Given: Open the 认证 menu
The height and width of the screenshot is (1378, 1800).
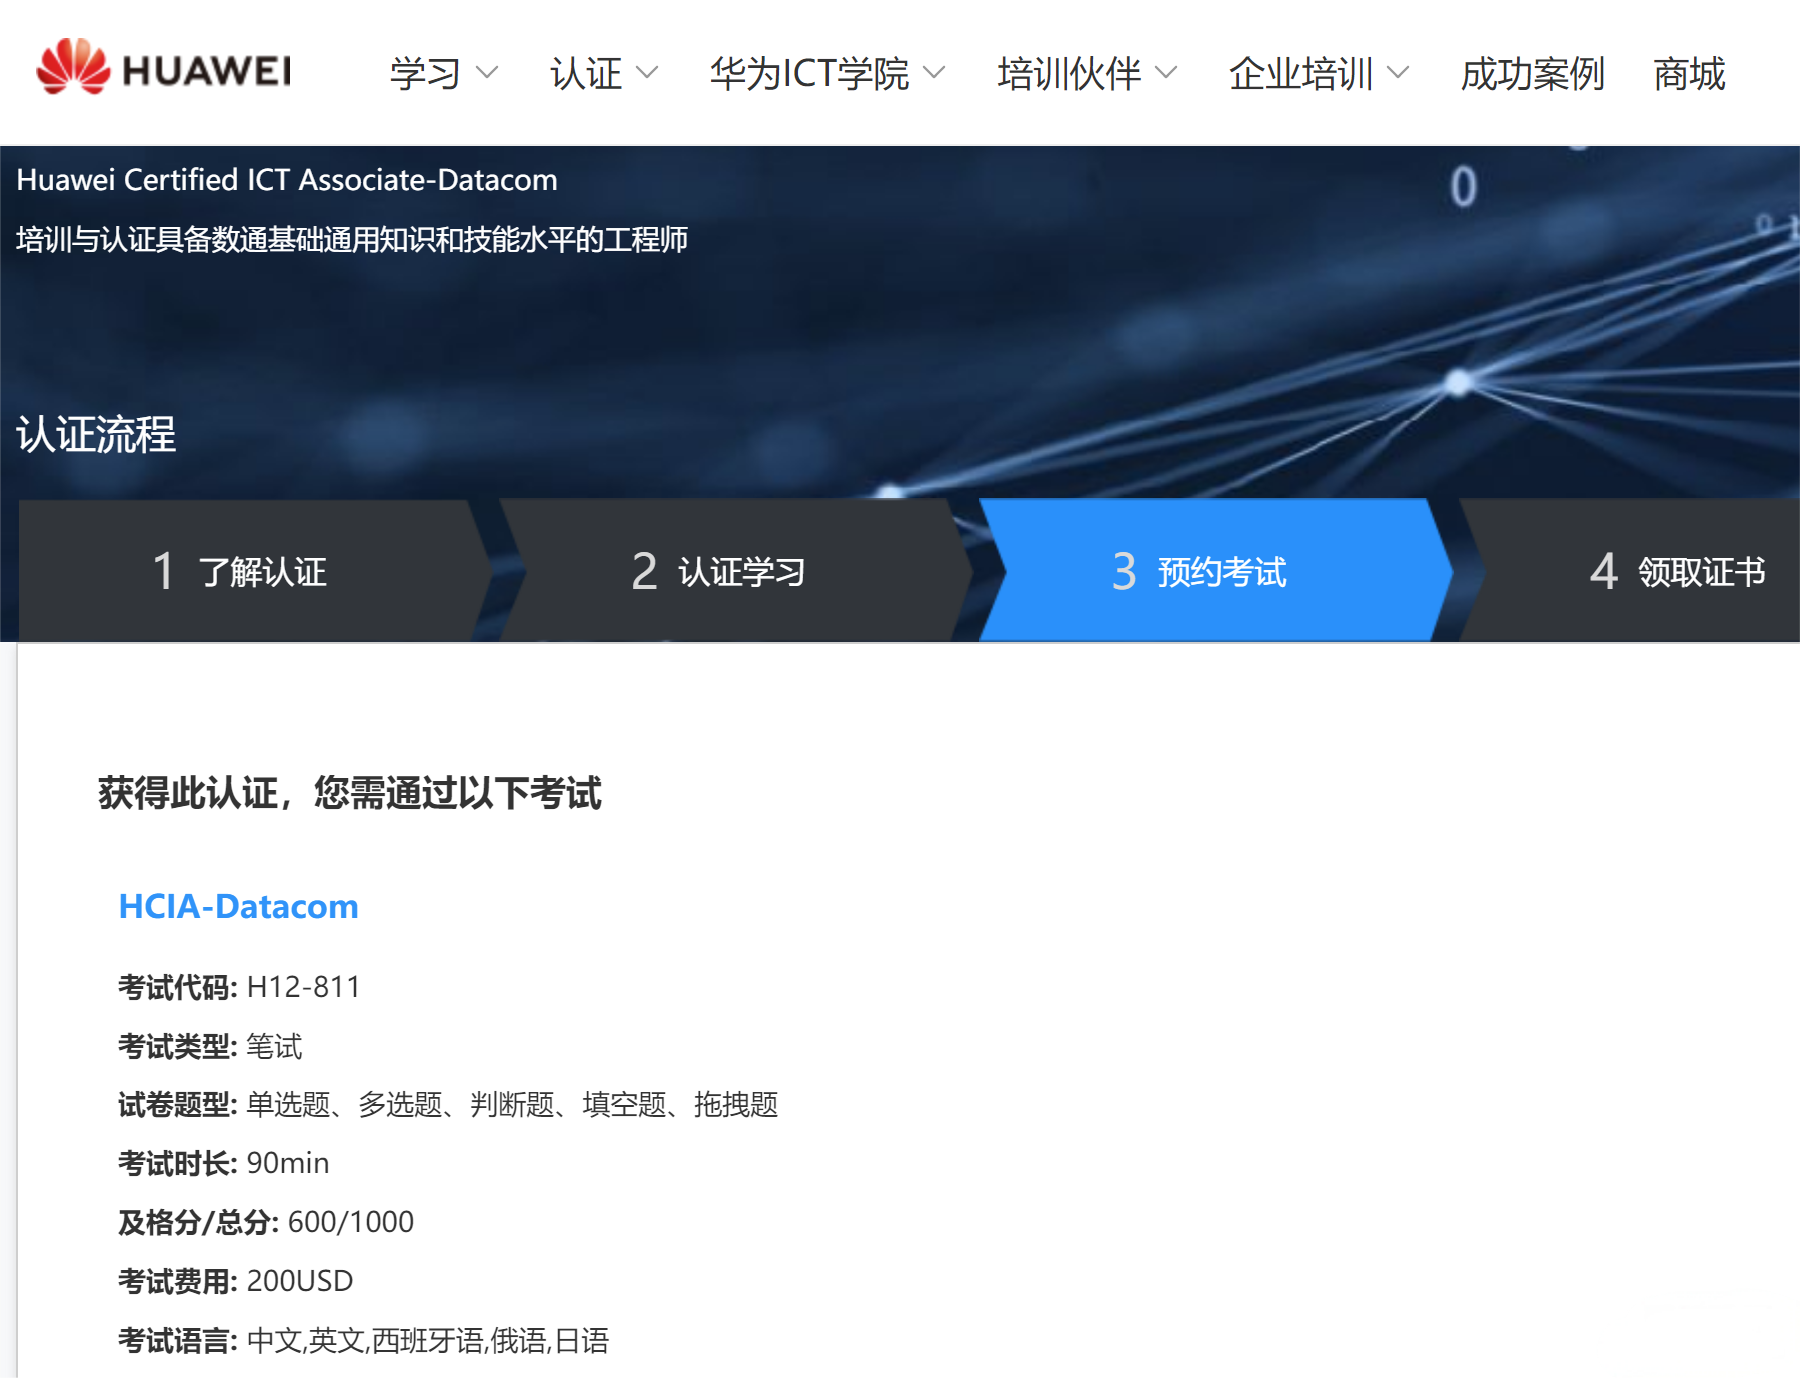Looking at the screenshot, I should (586, 73).
